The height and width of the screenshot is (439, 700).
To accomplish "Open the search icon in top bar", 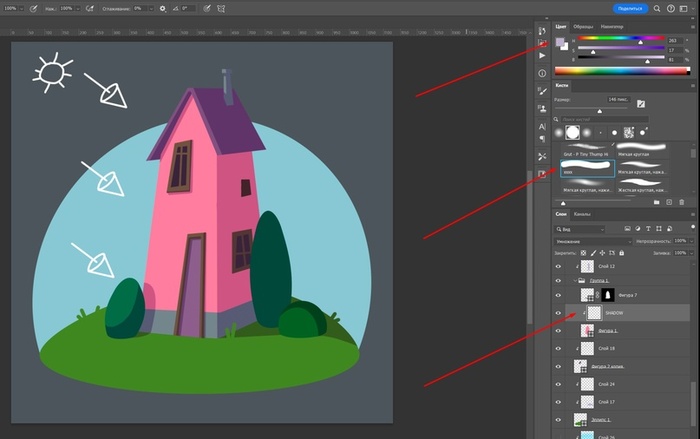I will tap(658, 8).
